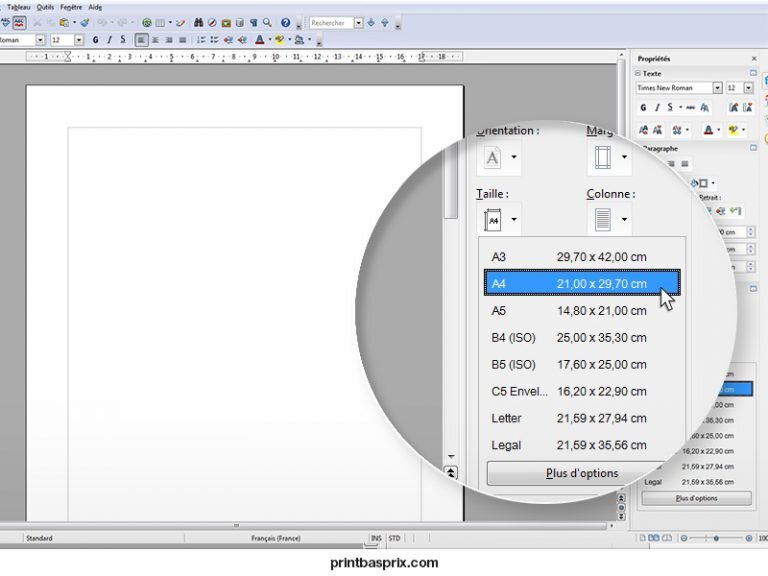The height and width of the screenshot is (576, 768).
Task: Open toolbar font color dropdown arrow
Action: [x=269, y=40]
